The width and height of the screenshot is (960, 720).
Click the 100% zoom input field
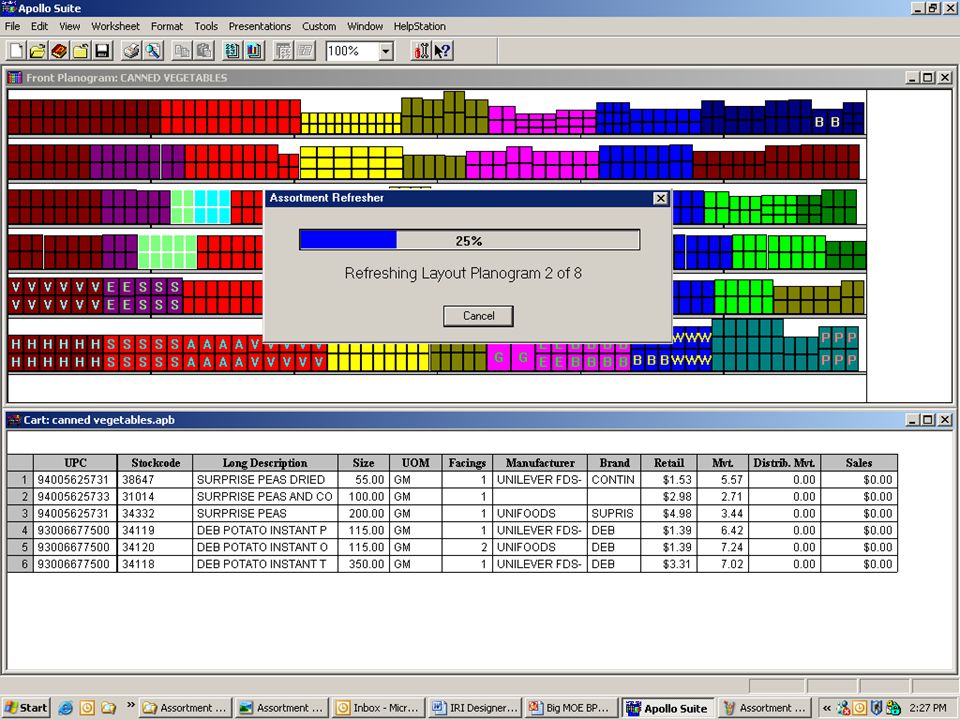tap(352, 51)
